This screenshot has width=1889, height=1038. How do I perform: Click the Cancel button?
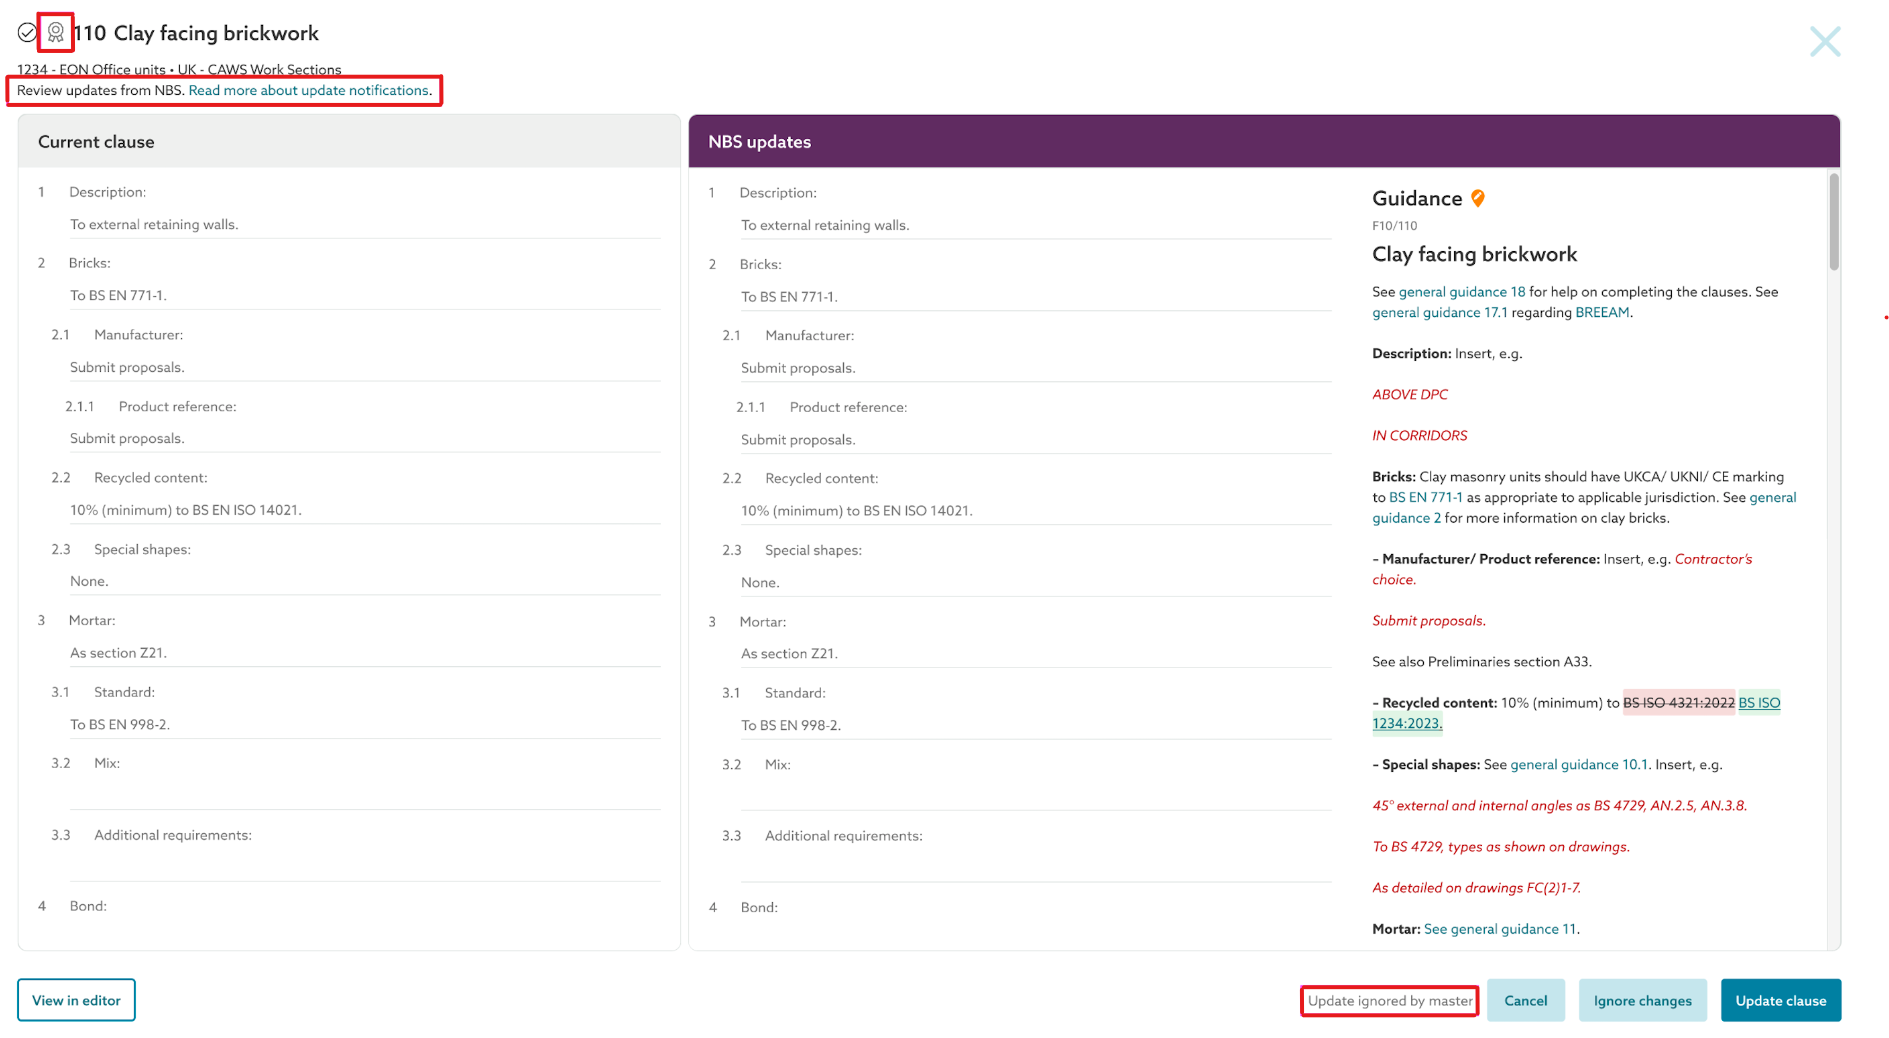(1526, 1000)
